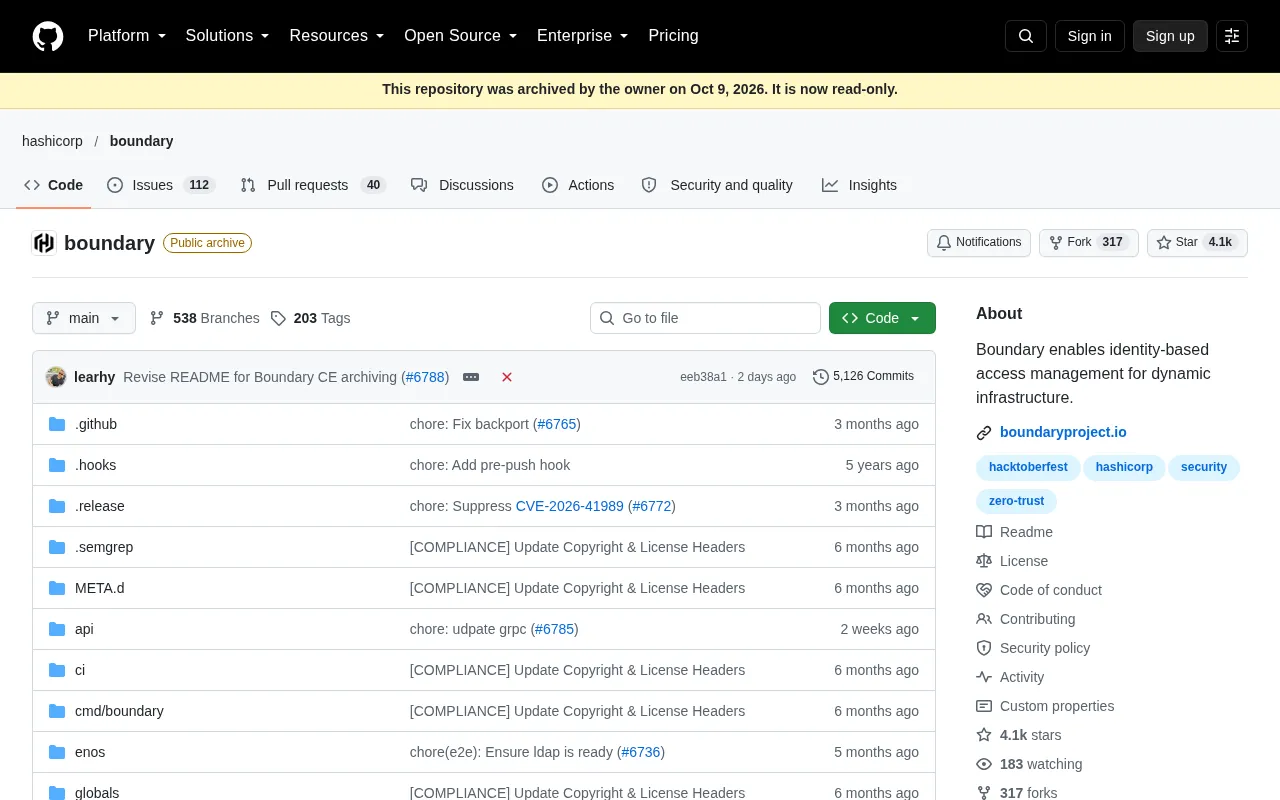Go to the GitHub homepage logo
This screenshot has width=1280, height=800.
tap(48, 36)
